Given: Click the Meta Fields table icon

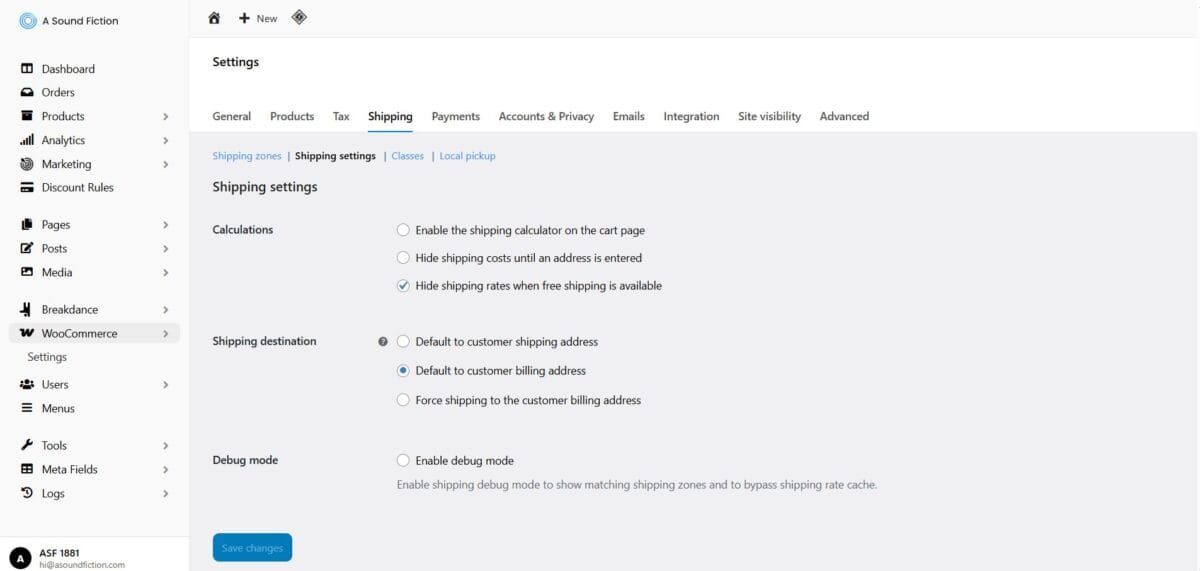Looking at the screenshot, I should pyautogui.click(x=27, y=469).
